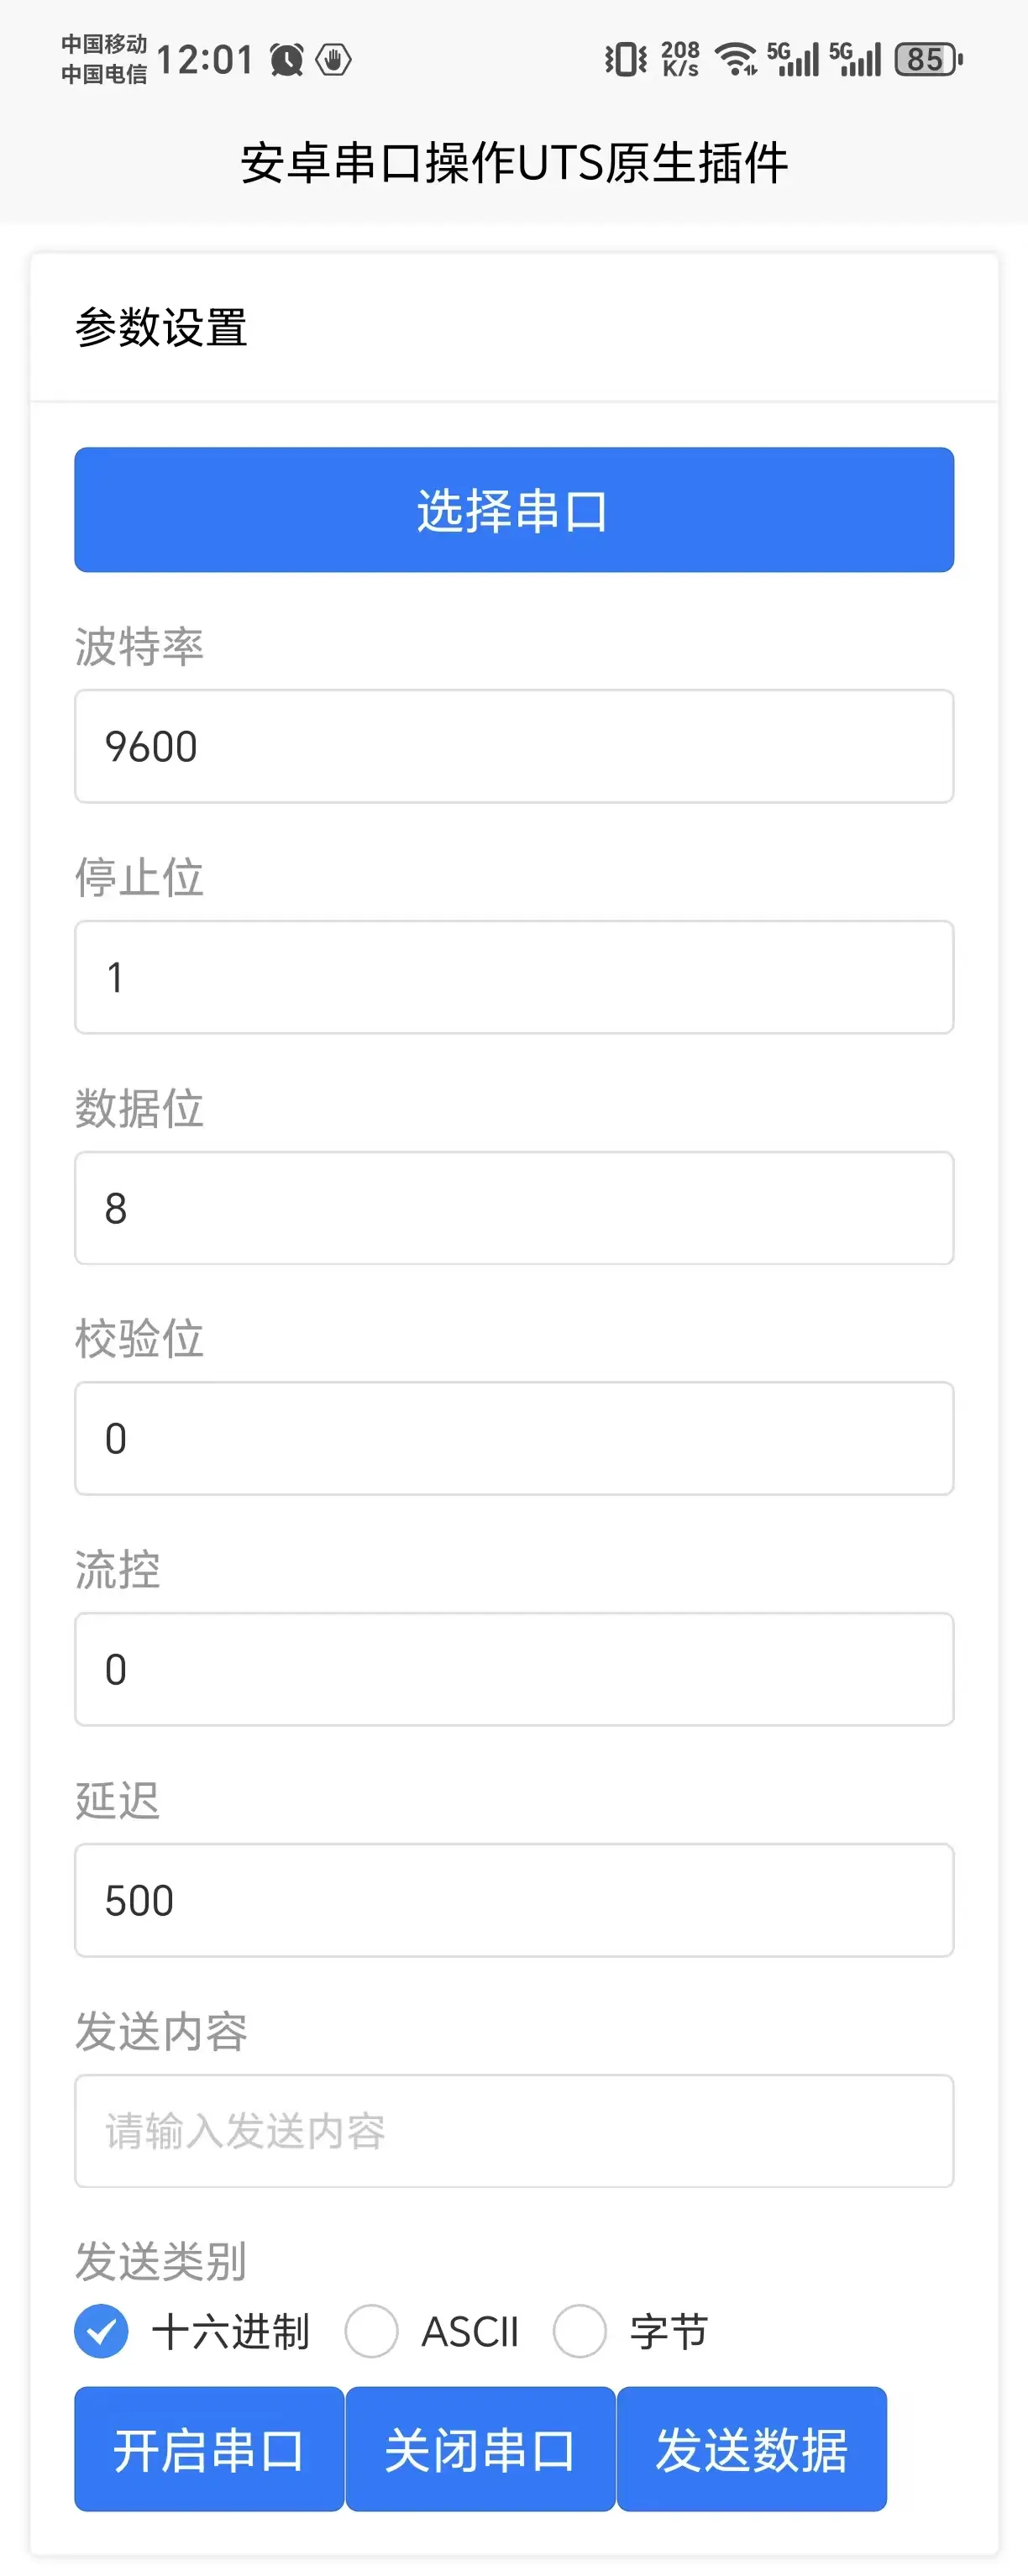
Task: Select the 十六进制 radio option
Action: coord(102,2331)
